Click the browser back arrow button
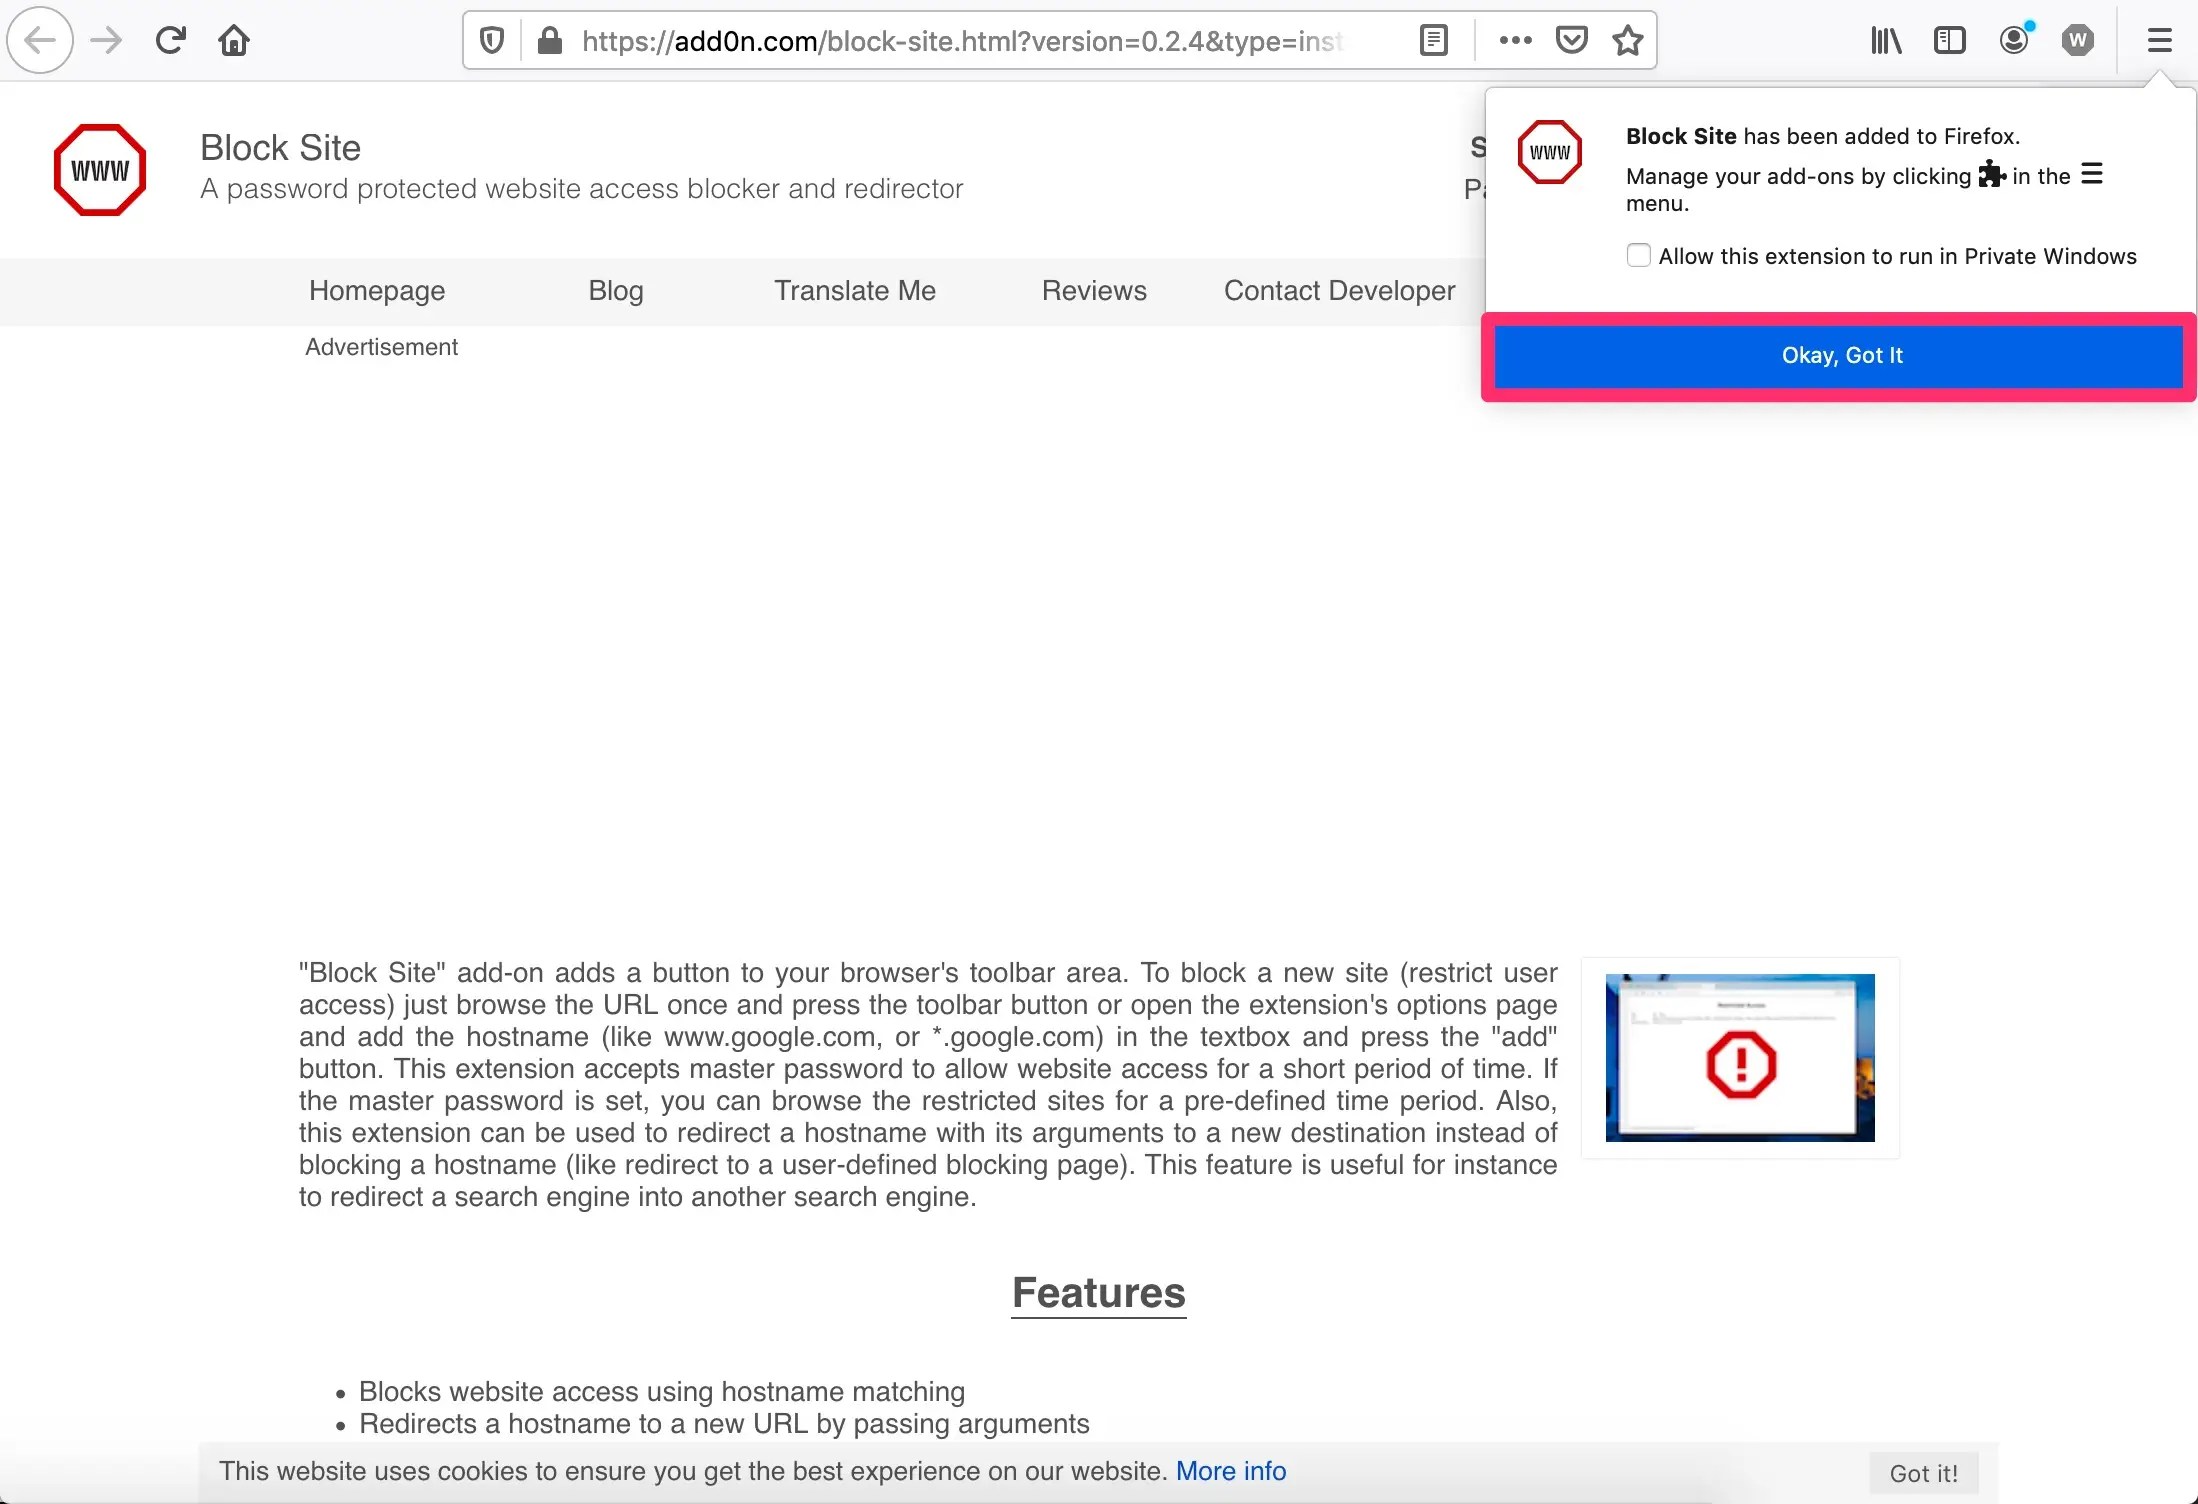Image resolution: width=2198 pixels, height=1504 pixels. [40, 40]
